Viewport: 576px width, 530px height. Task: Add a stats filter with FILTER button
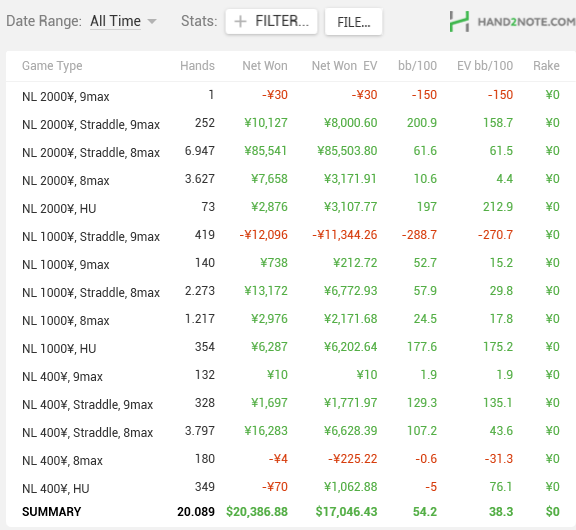coord(271,22)
